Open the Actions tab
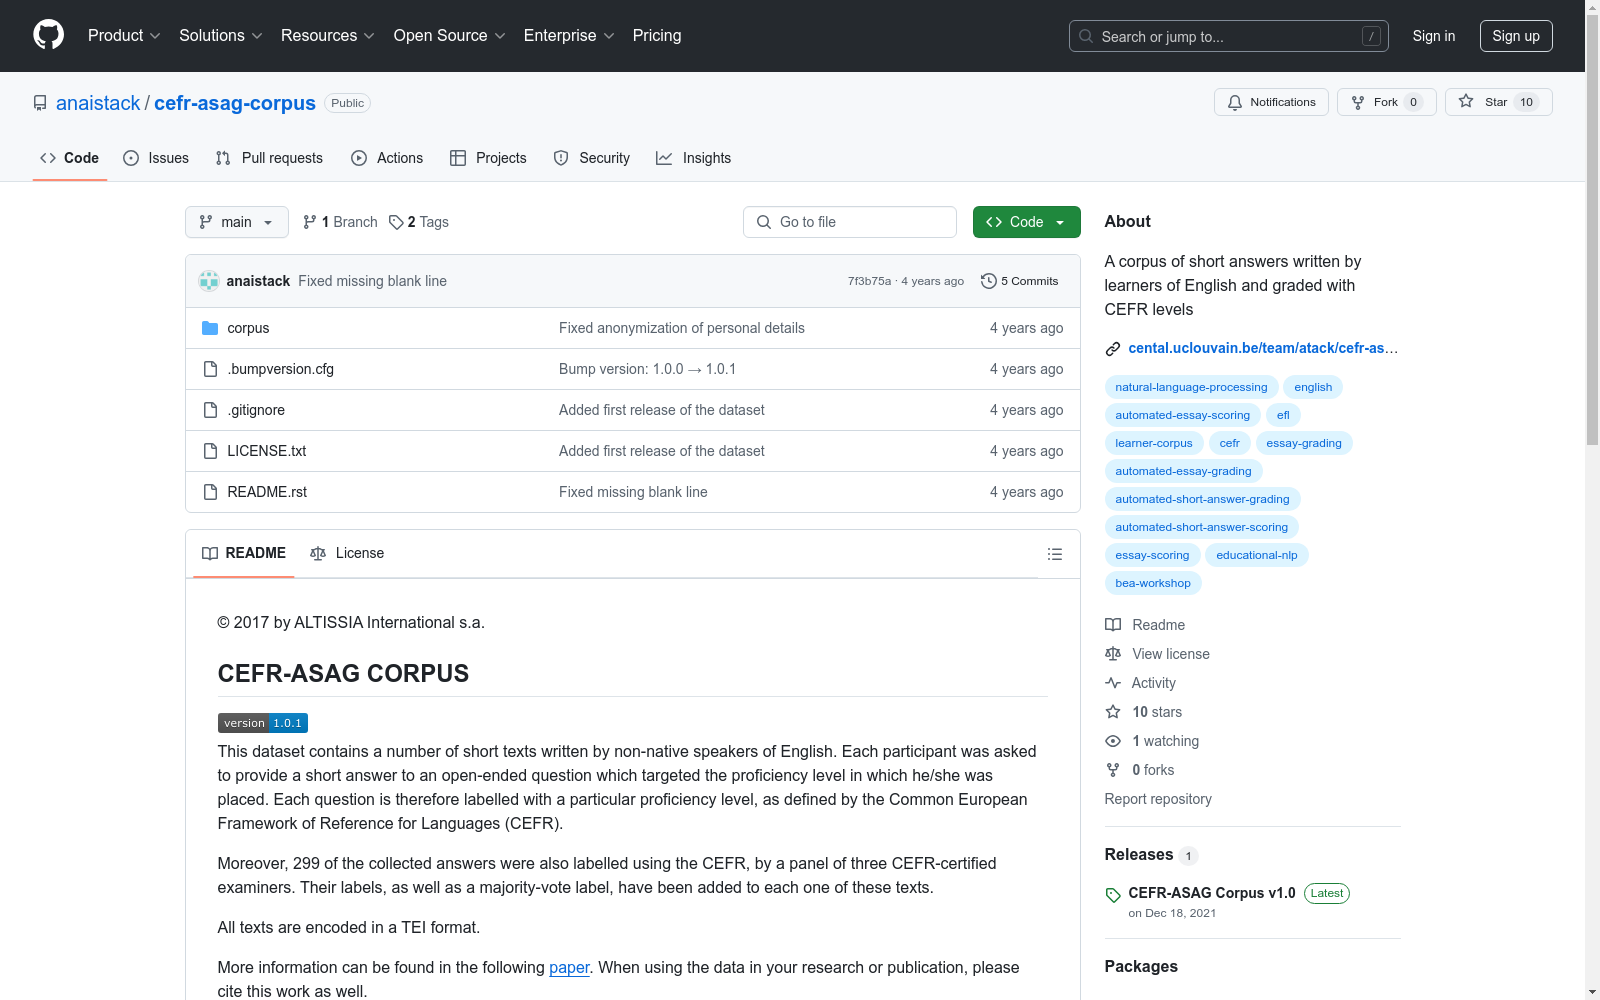The image size is (1600, 1000). click(387, 158)
